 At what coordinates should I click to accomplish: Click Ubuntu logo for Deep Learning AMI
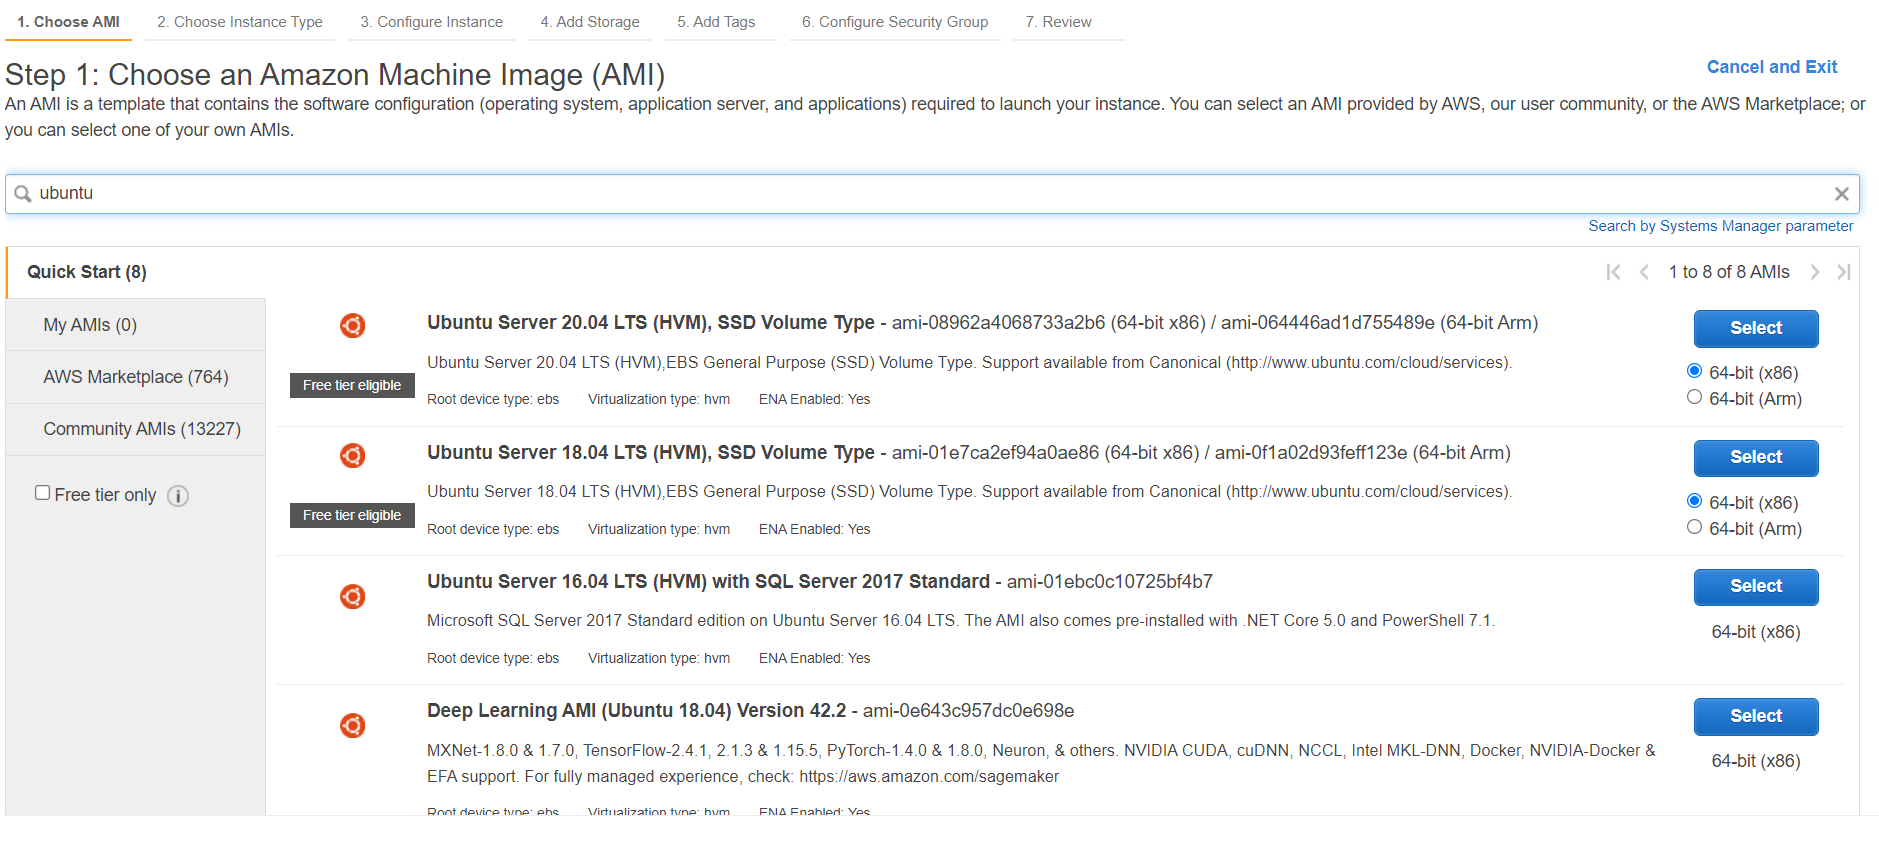pos(352,725)
